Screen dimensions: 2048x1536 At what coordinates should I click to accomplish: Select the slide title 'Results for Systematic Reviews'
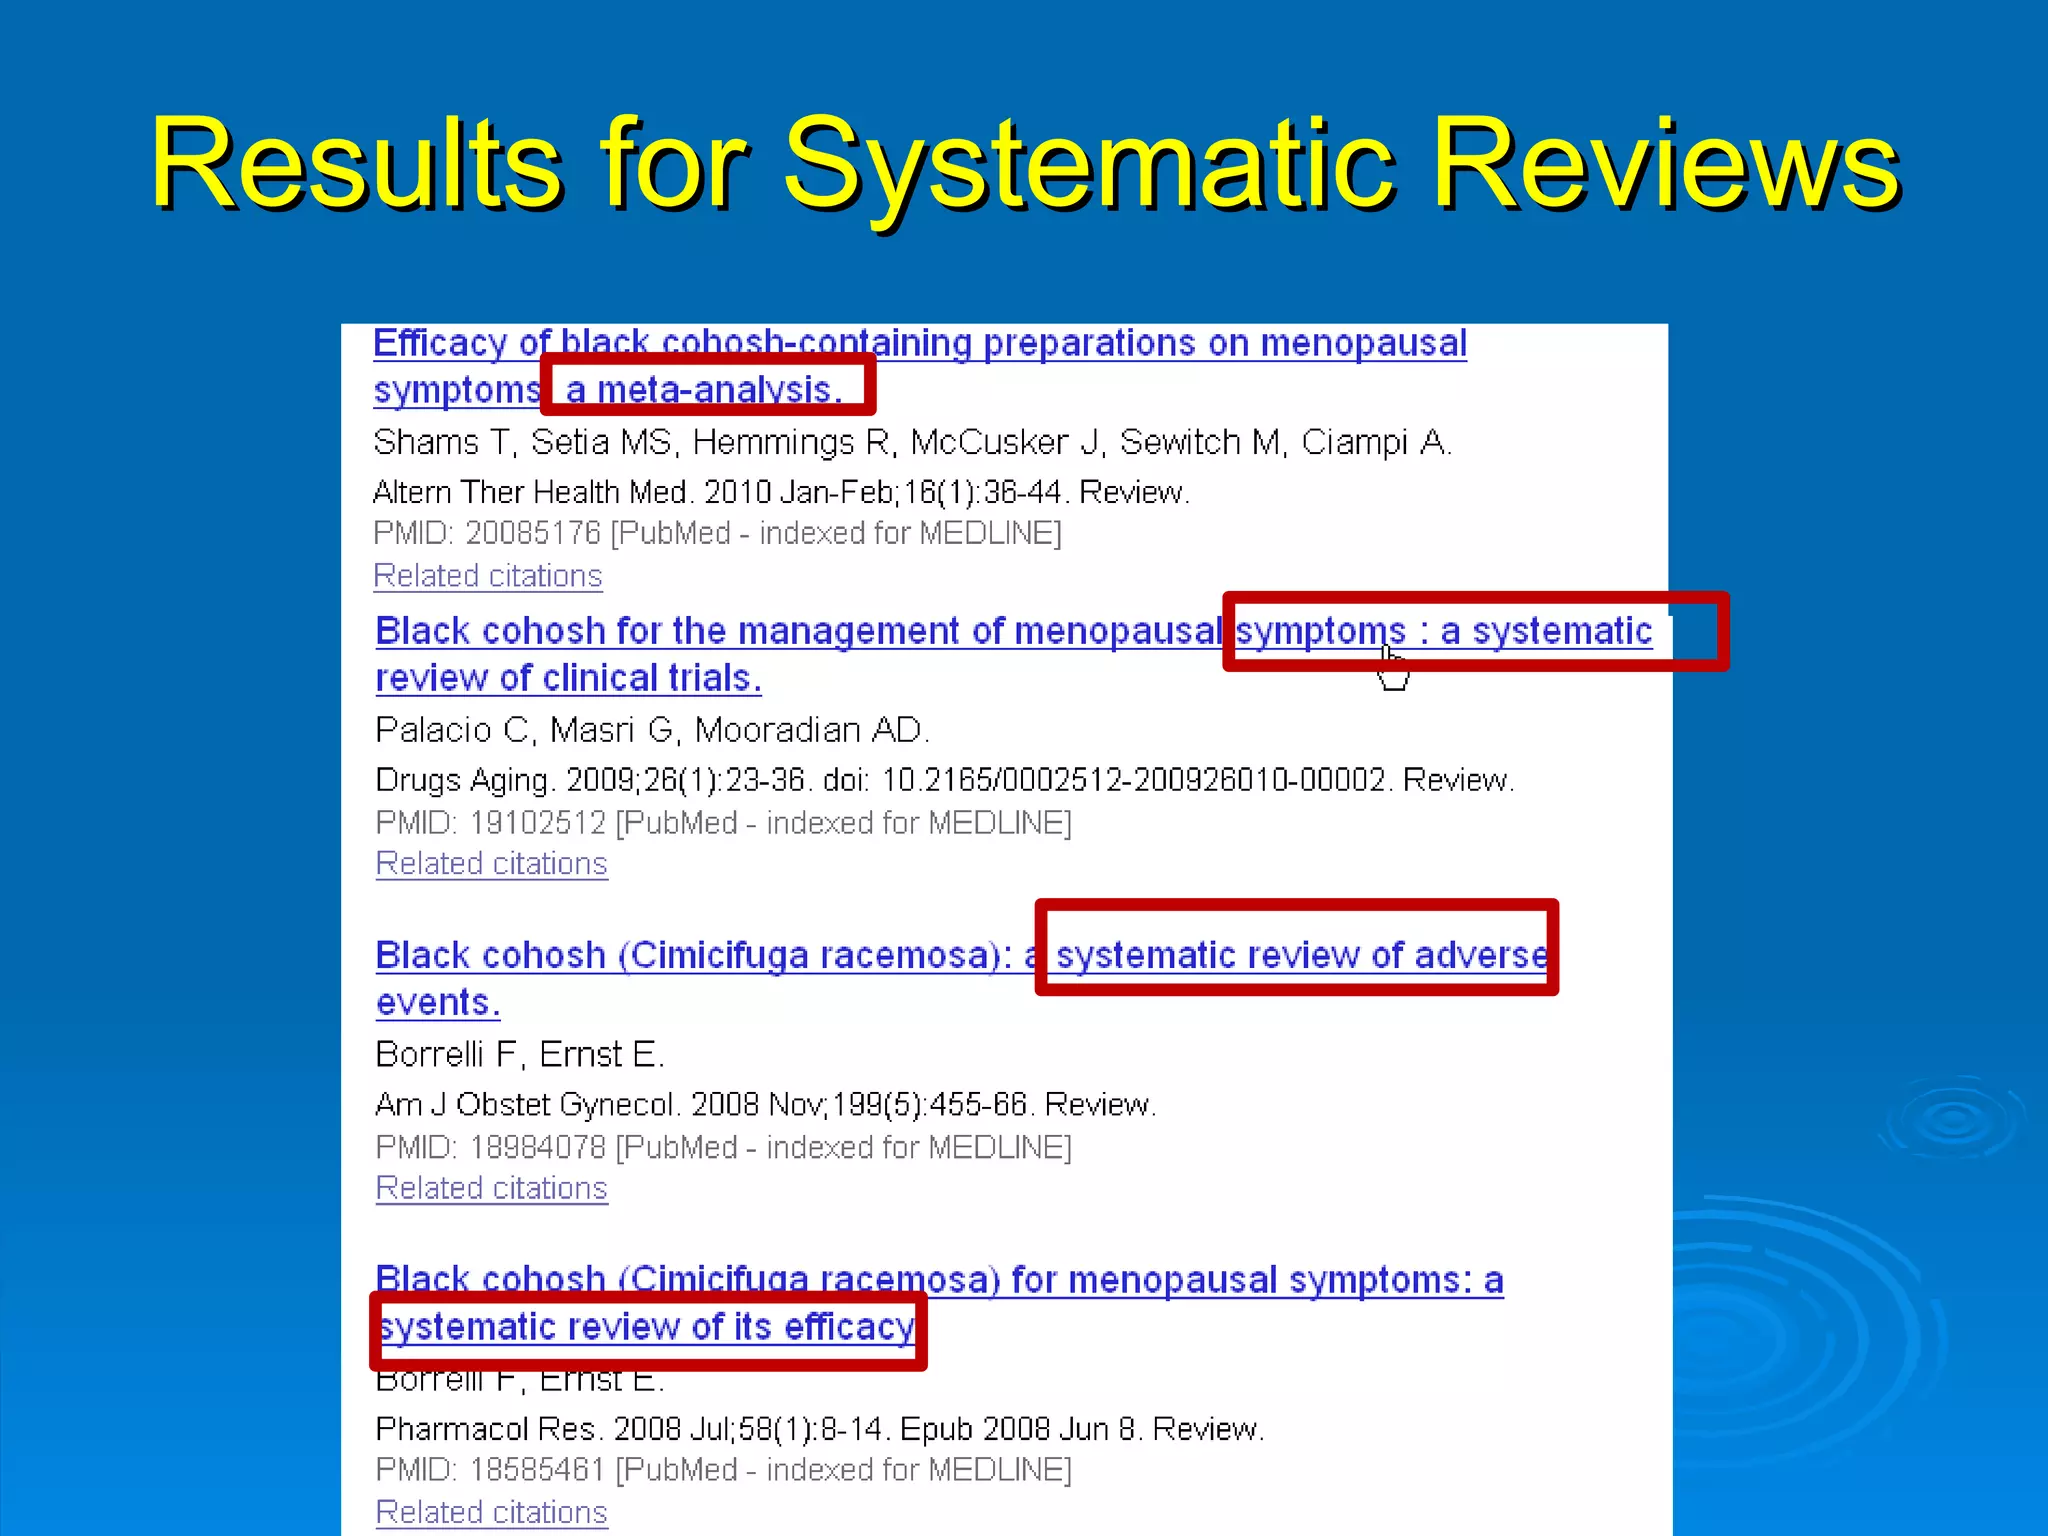point(1026,163)
